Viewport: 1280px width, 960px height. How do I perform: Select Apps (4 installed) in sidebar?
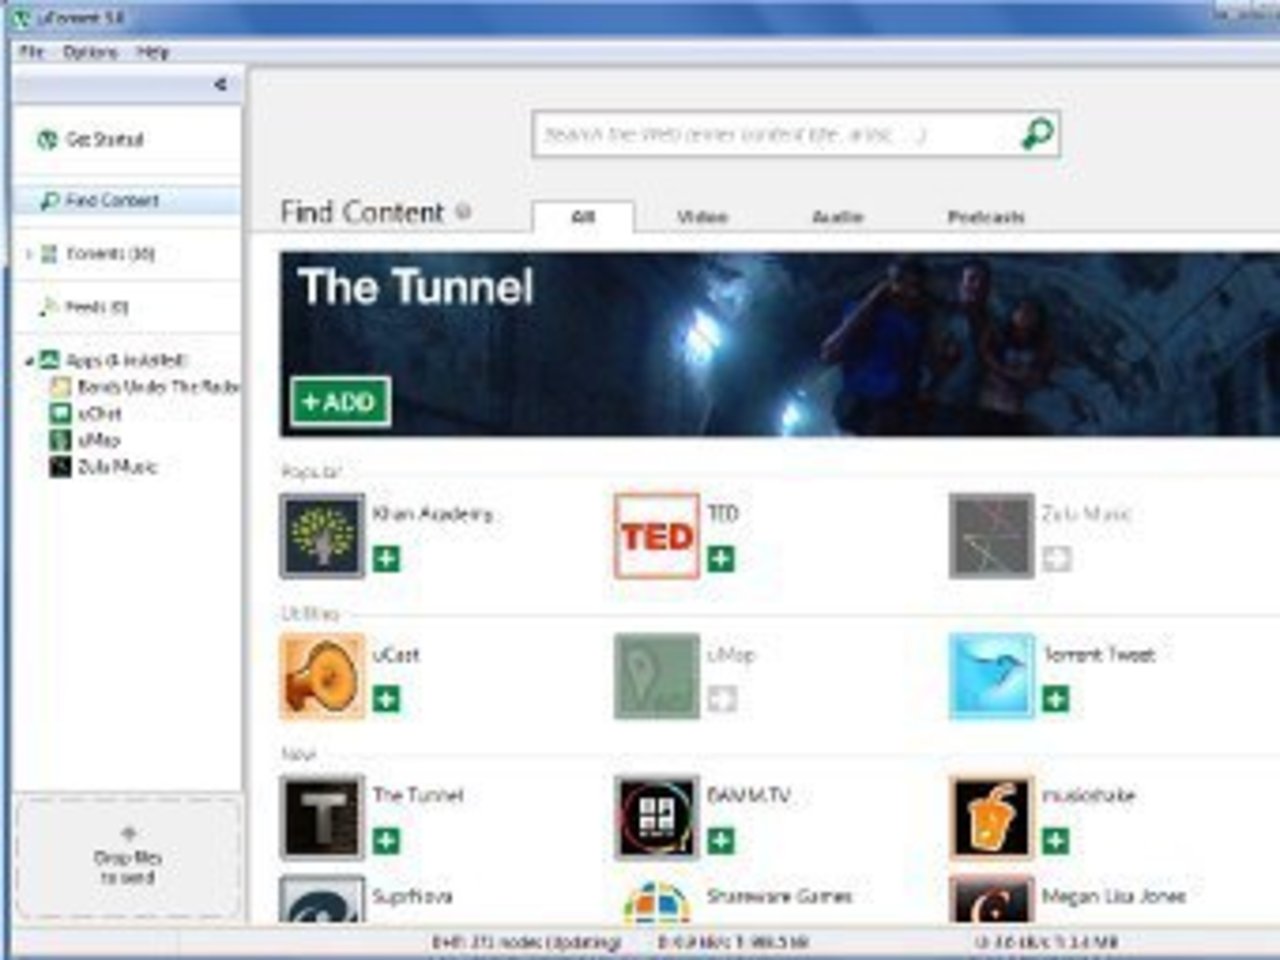(x=126, y=360)
